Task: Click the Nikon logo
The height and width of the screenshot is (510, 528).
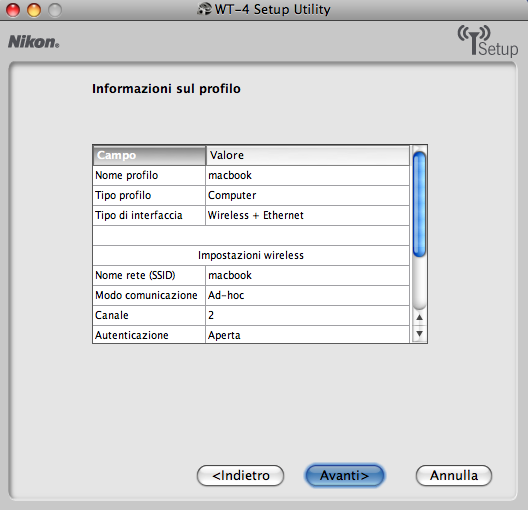Action: pos(33,42)
